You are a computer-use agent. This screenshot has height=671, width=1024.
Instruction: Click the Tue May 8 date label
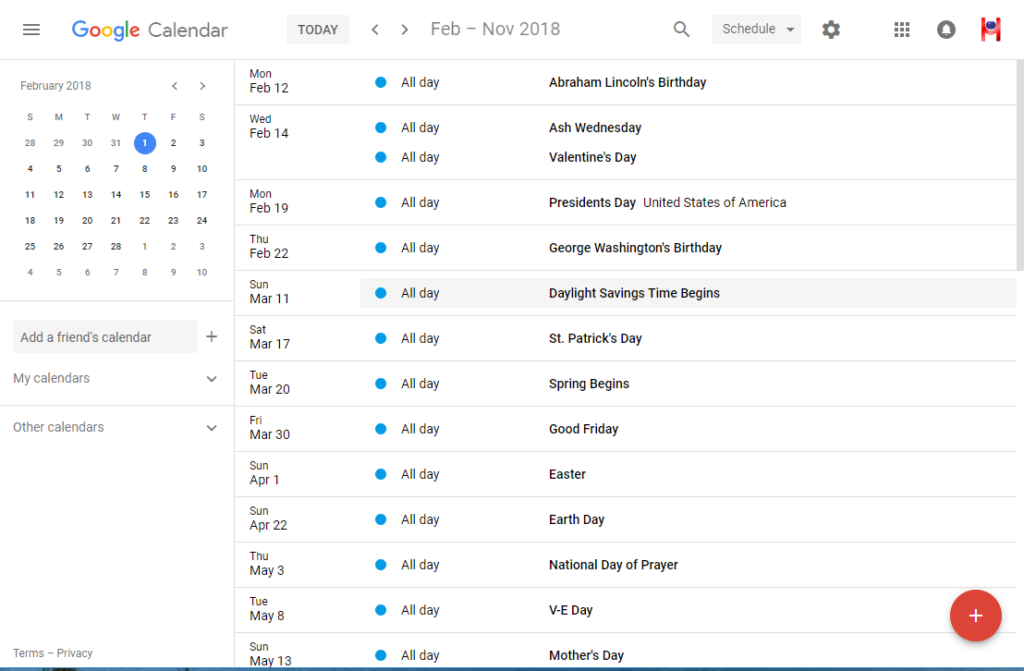coord(266,609)
